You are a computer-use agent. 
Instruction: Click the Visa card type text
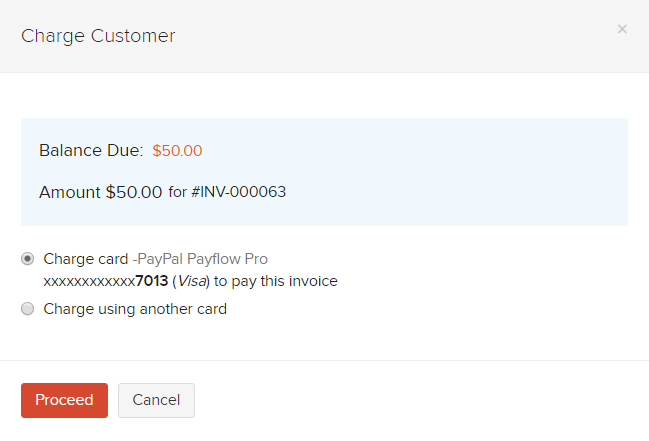coord(192,281)
